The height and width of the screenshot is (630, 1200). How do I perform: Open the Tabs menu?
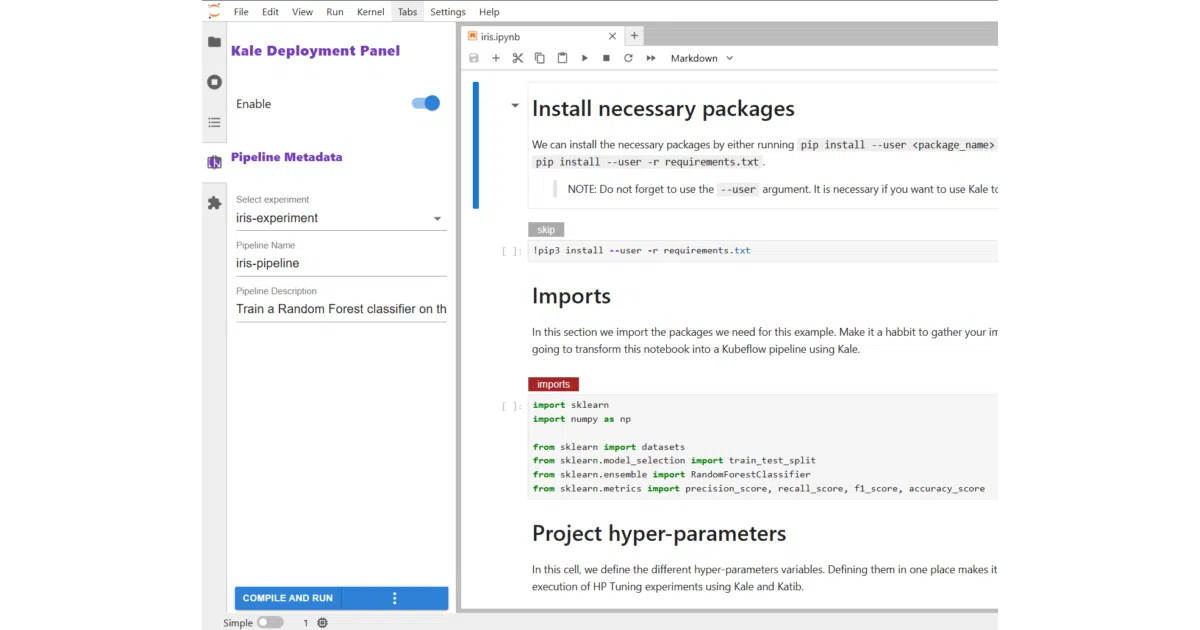pos(407,12)
